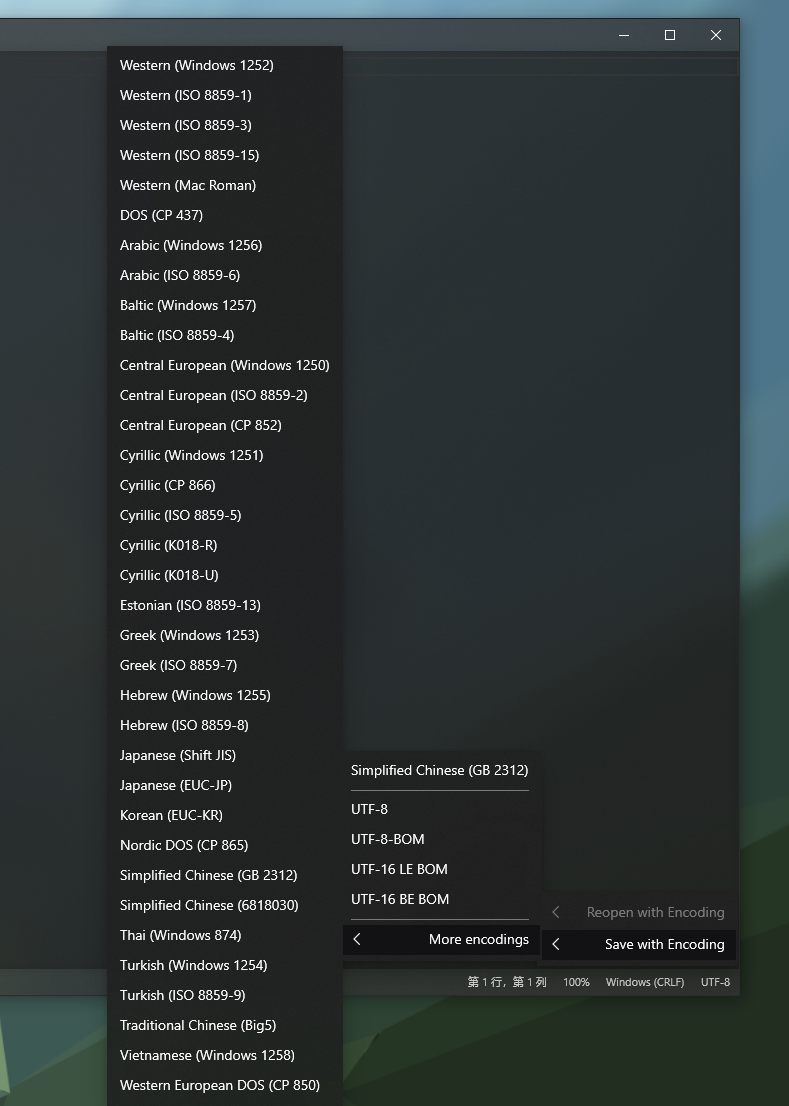Choose Central European (ISO 8859-2)

coord(225,395)
